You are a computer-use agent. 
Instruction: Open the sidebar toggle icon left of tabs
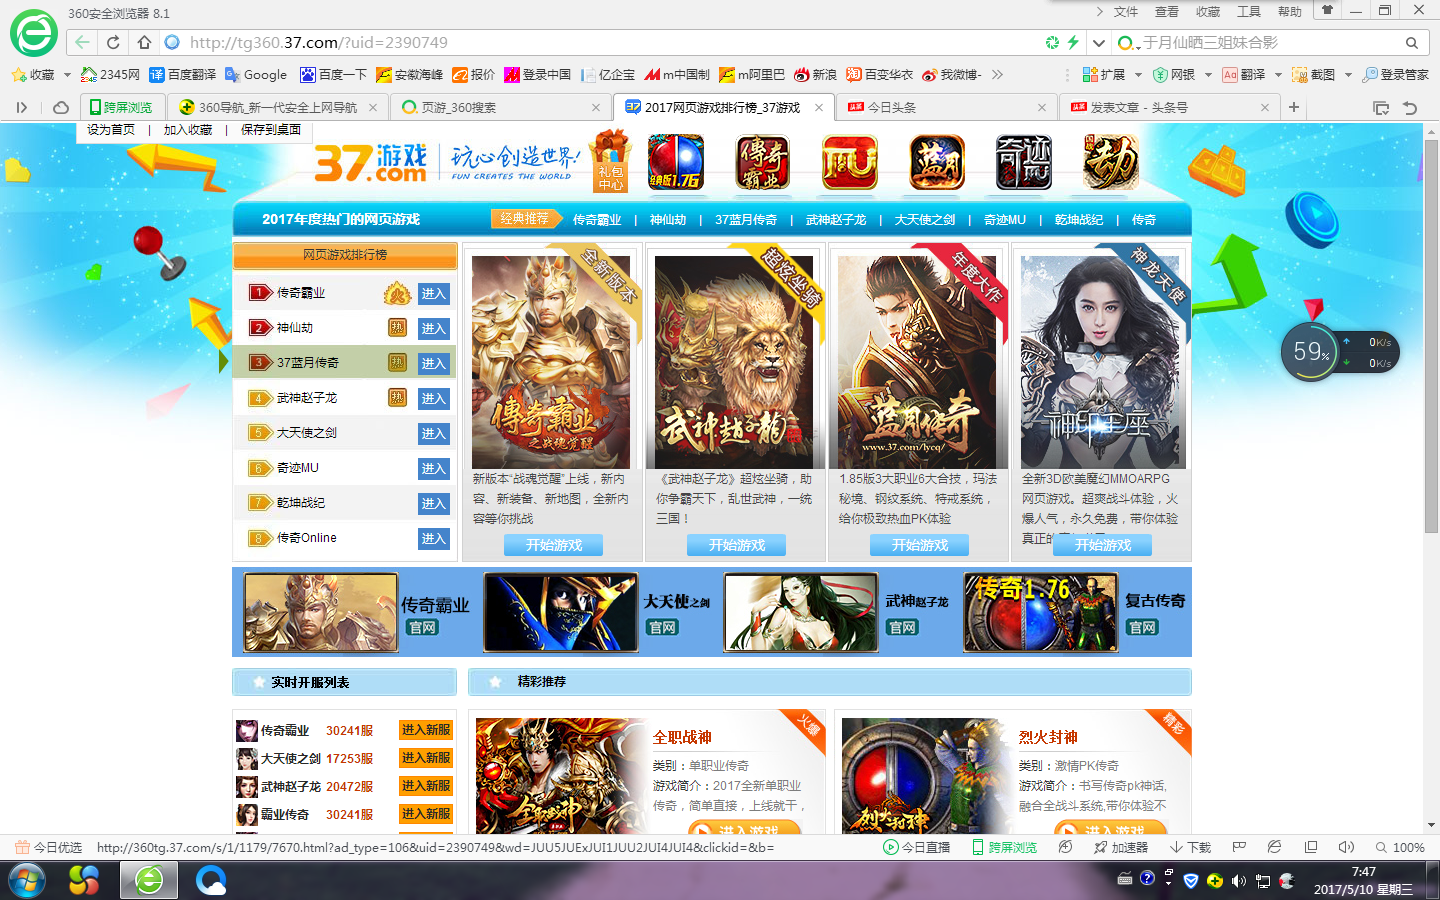tap(22, 107)
